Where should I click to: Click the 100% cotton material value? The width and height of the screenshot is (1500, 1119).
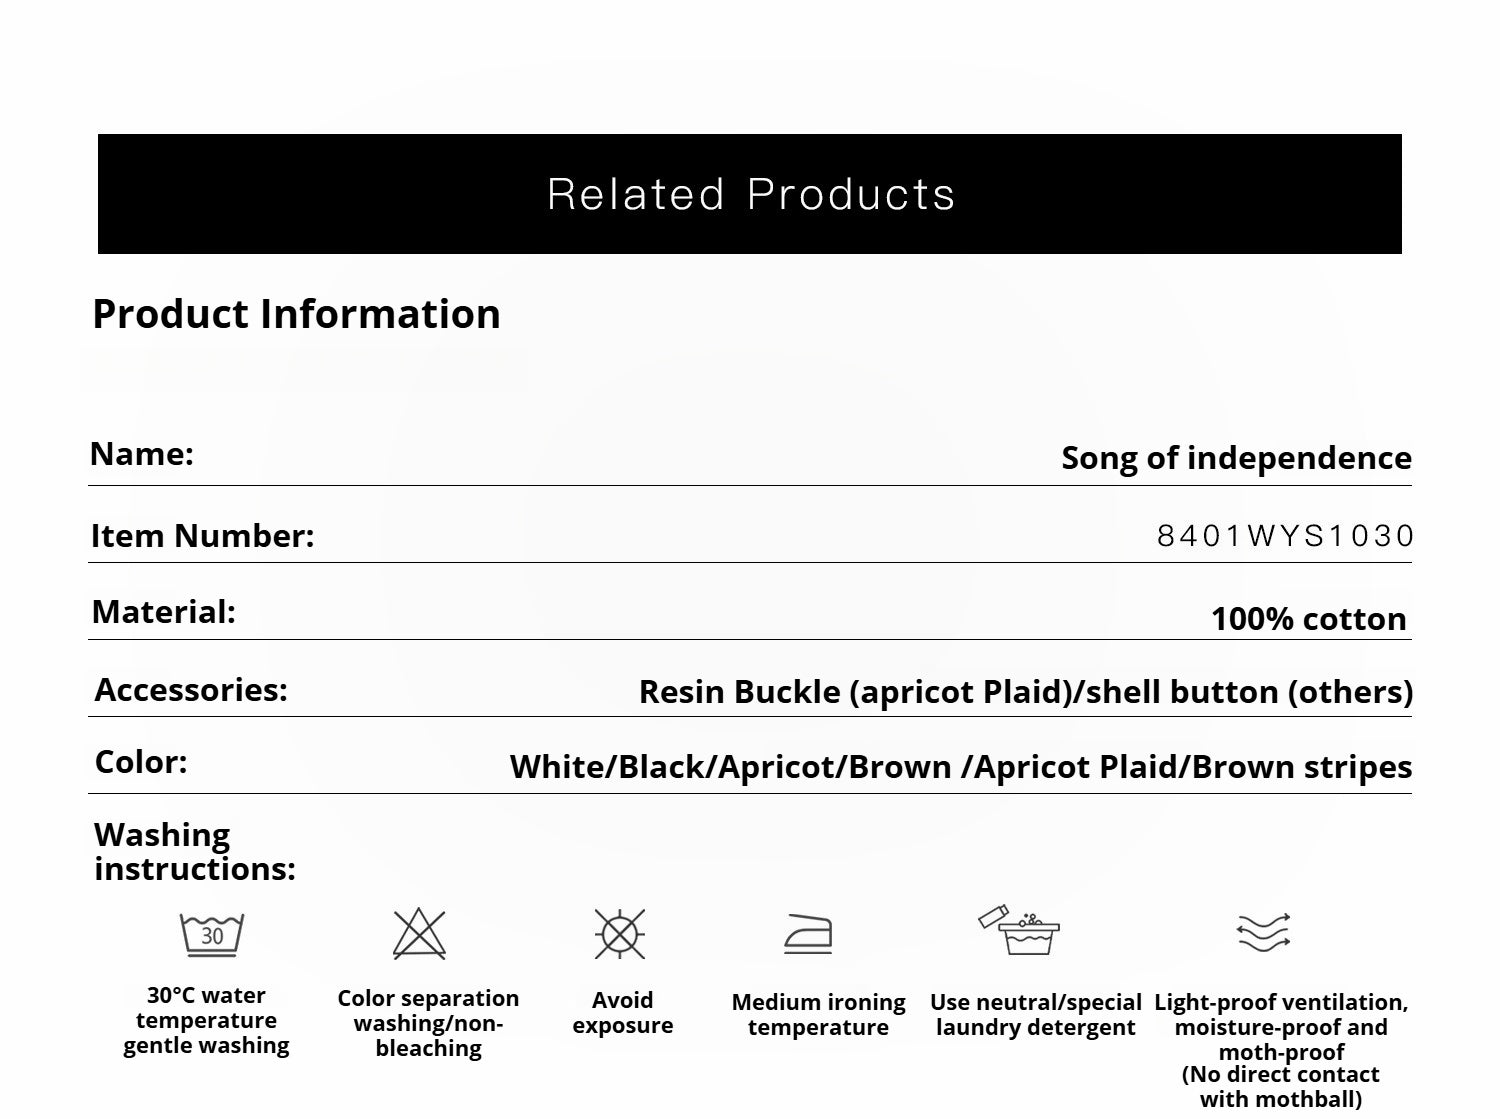1308,619
